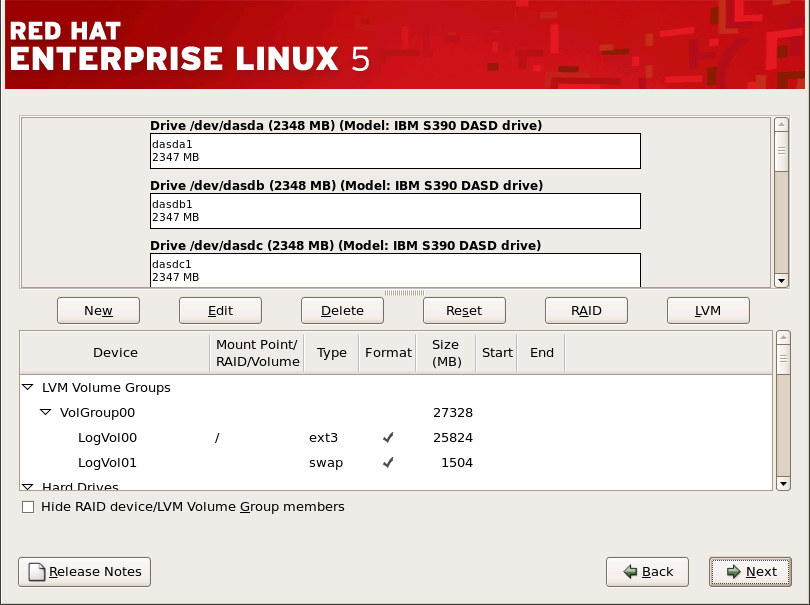This screenshot has width=810, height=605.
Task: Open the RAID configuration dialog
Action: pyautogui.click(x=586, y=310)
